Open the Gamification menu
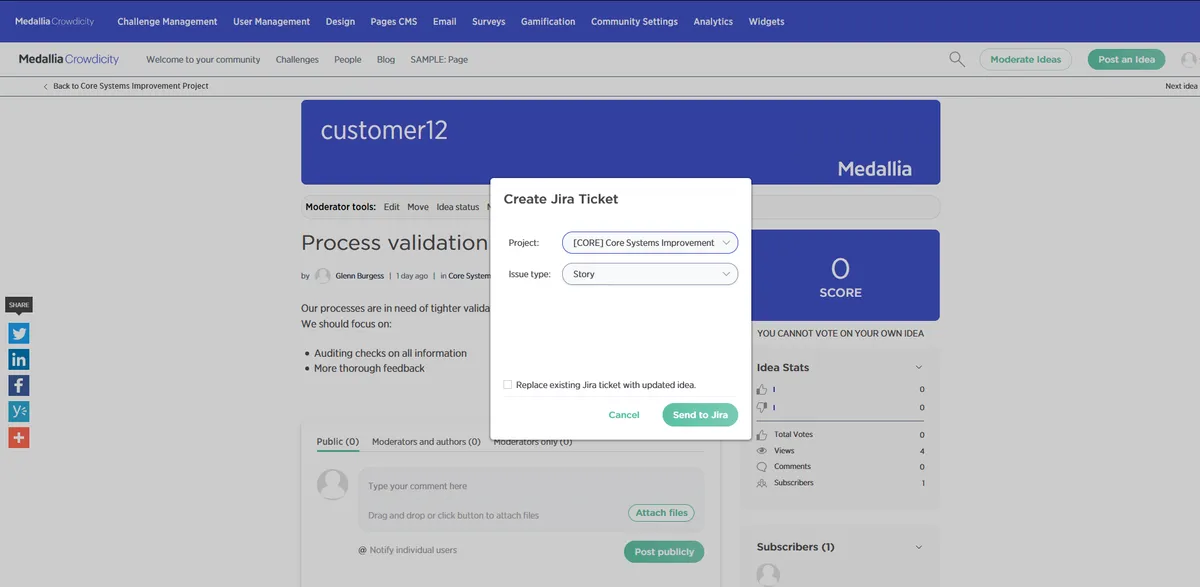The image size is (1200, 587). click(548, 21)
